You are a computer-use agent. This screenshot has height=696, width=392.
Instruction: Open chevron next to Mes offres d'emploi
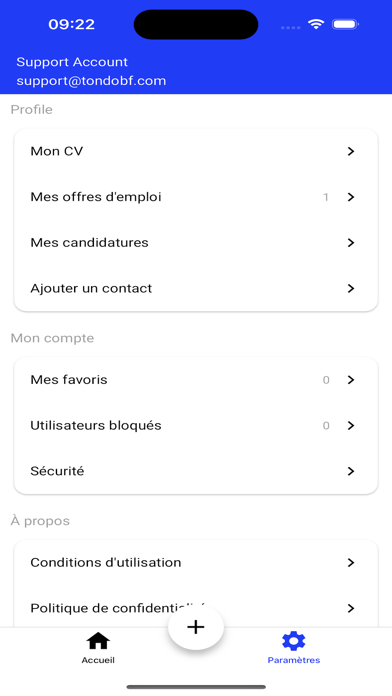click(351, 197)
